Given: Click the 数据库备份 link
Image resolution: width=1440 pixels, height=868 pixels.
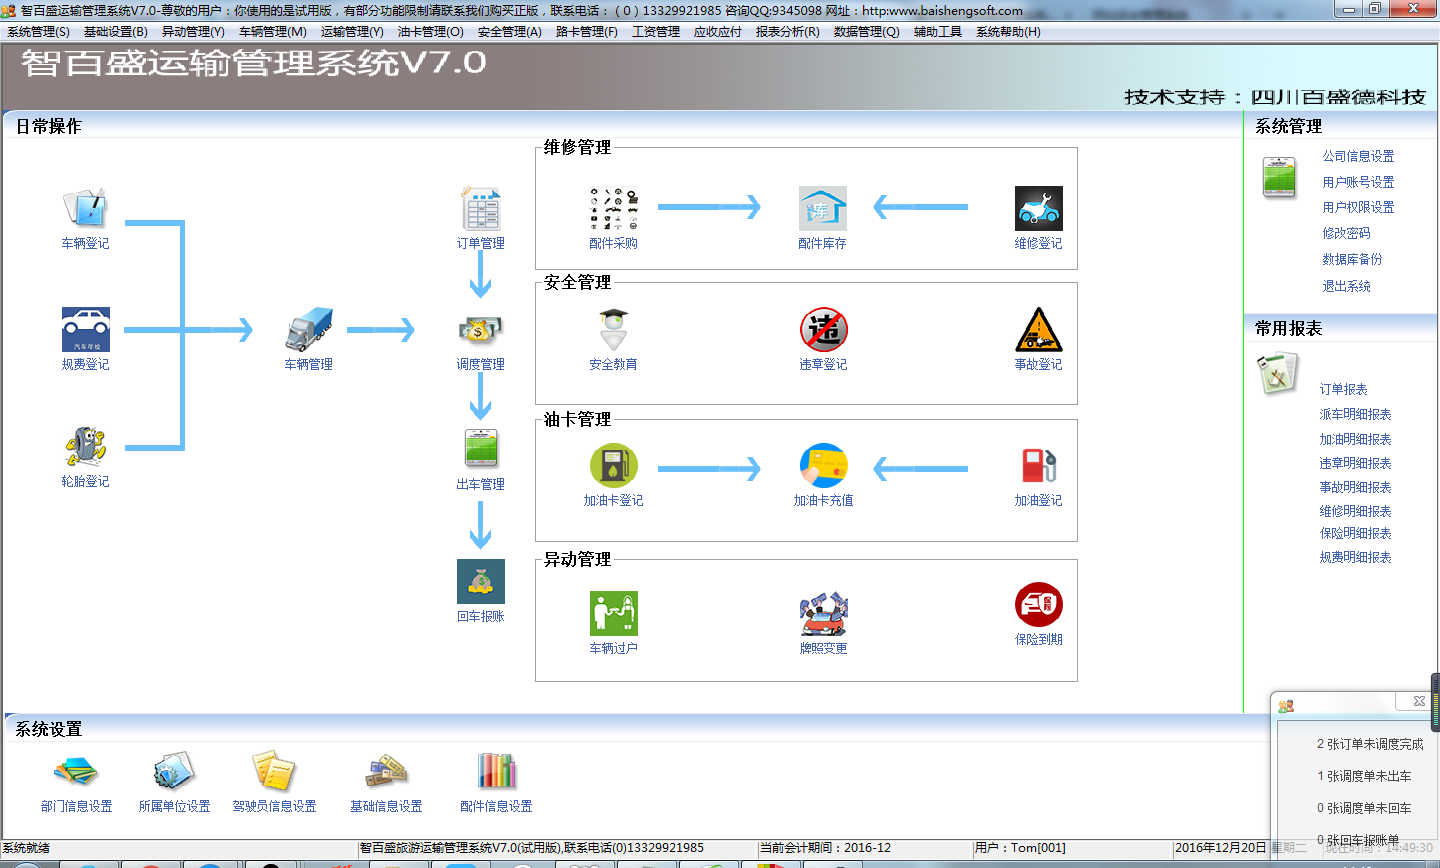Looking at the screenshot, I should [1352, 259].
